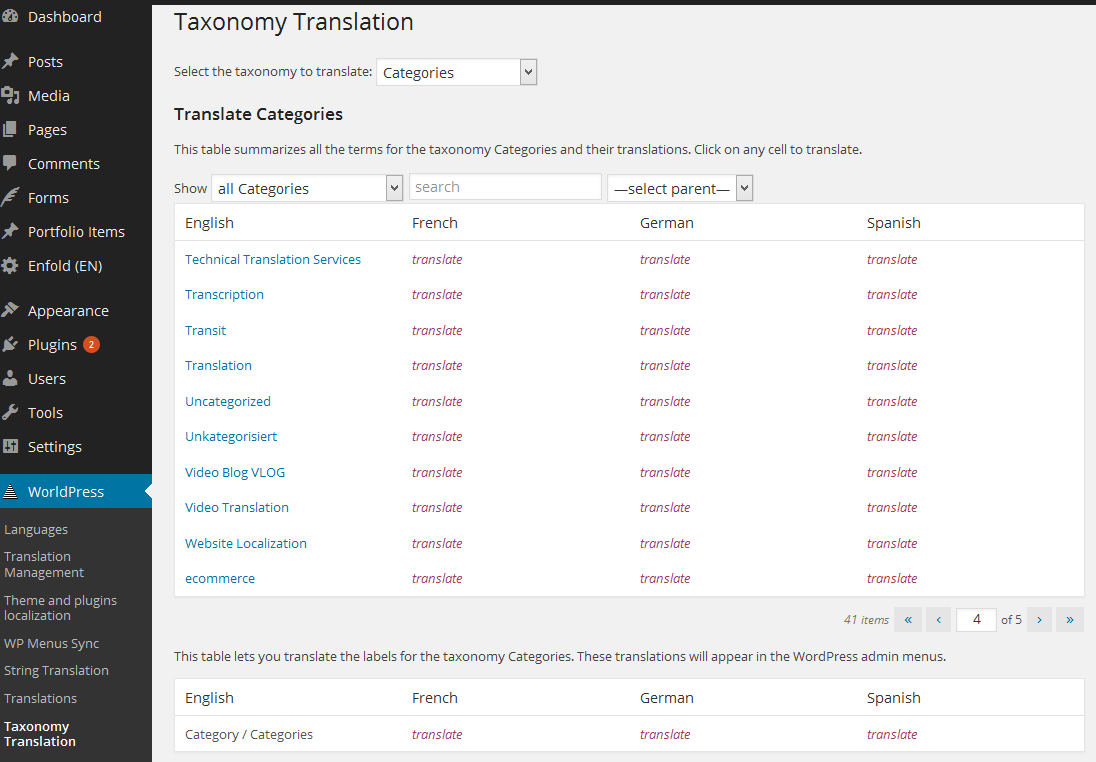Viewport: 1096px width, 762px height.
Task: Translate Video Blog VLOG into French
Action: 437,472
